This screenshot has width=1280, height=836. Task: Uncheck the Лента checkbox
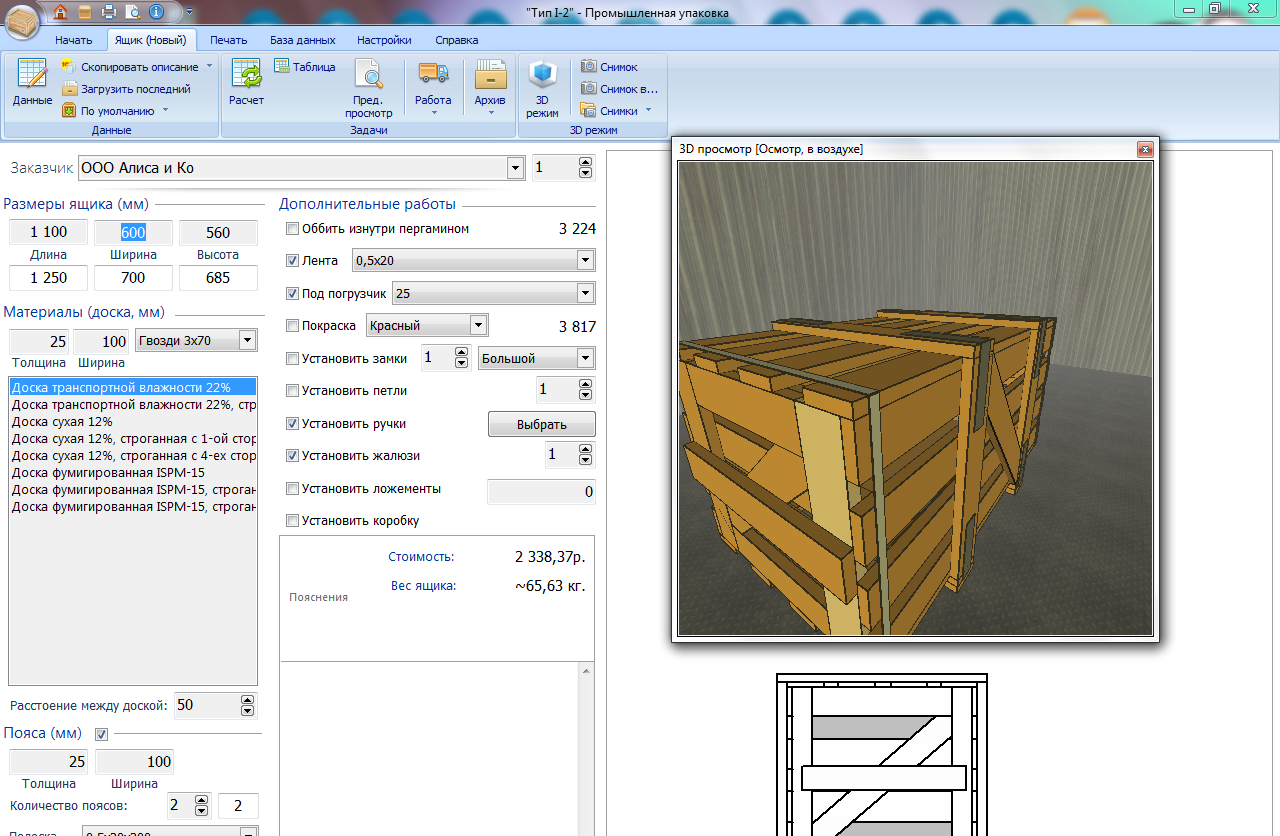tap(292, 261)
